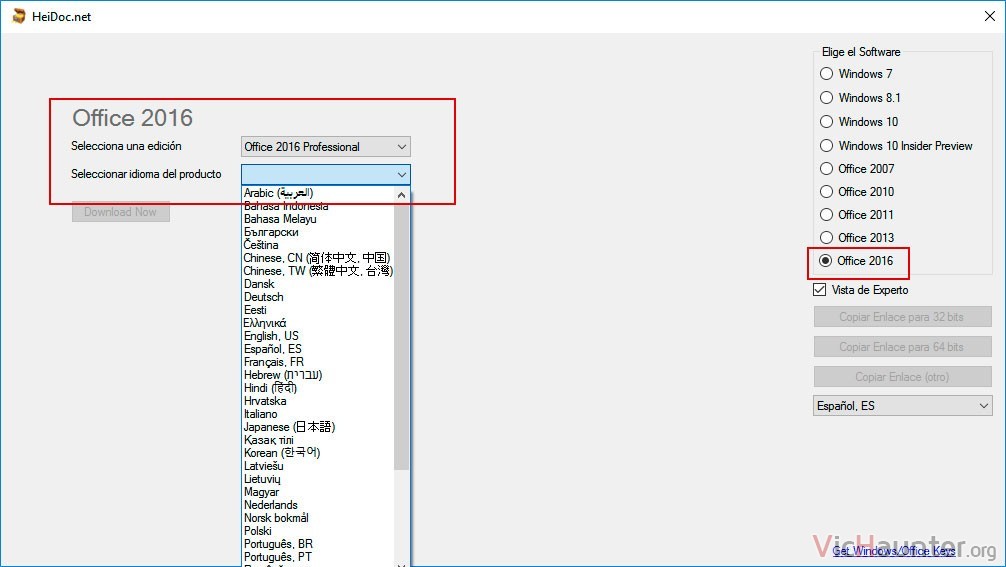
Task: Click the Download Now button
Action: (121, 212)
